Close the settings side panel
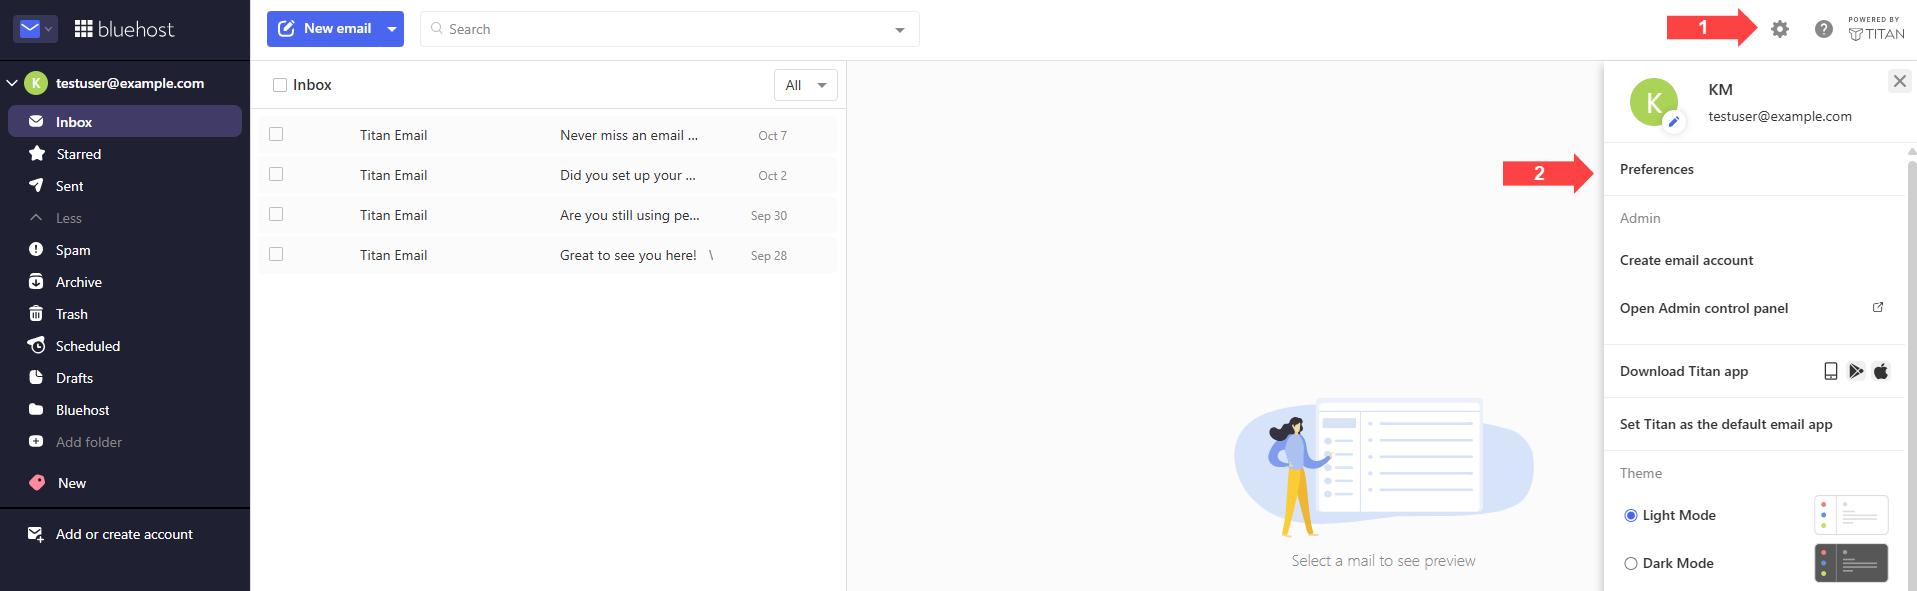 [1900, 81]
